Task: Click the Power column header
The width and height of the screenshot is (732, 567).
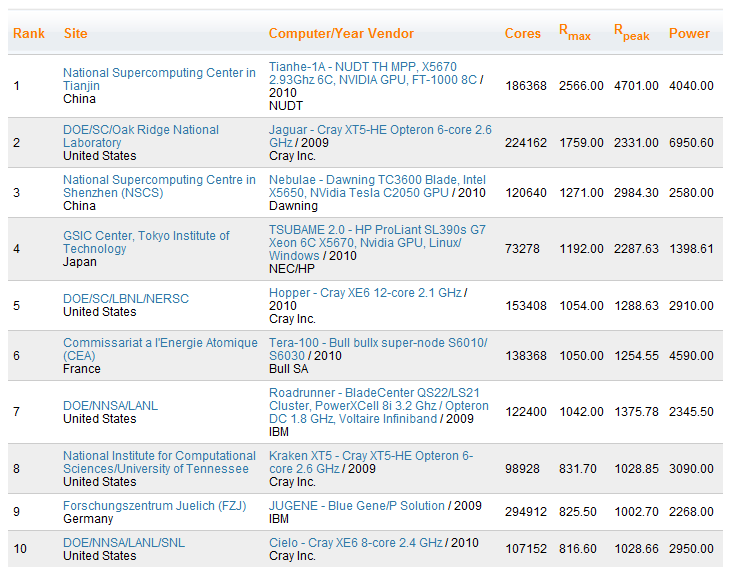Action: [x=689, y=33]
